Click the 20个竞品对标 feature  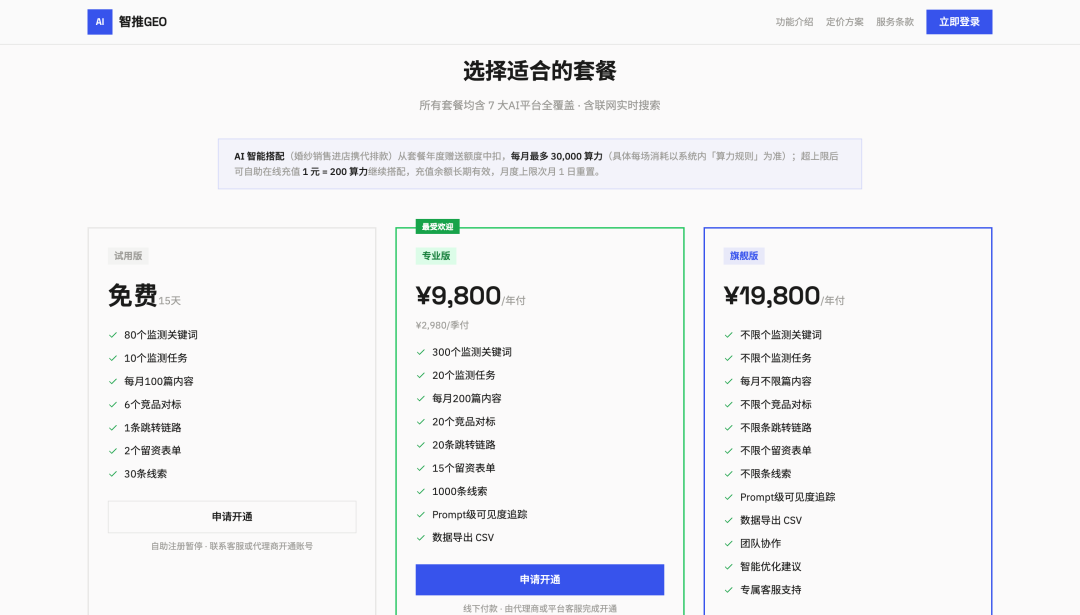(x=464, y=421)
